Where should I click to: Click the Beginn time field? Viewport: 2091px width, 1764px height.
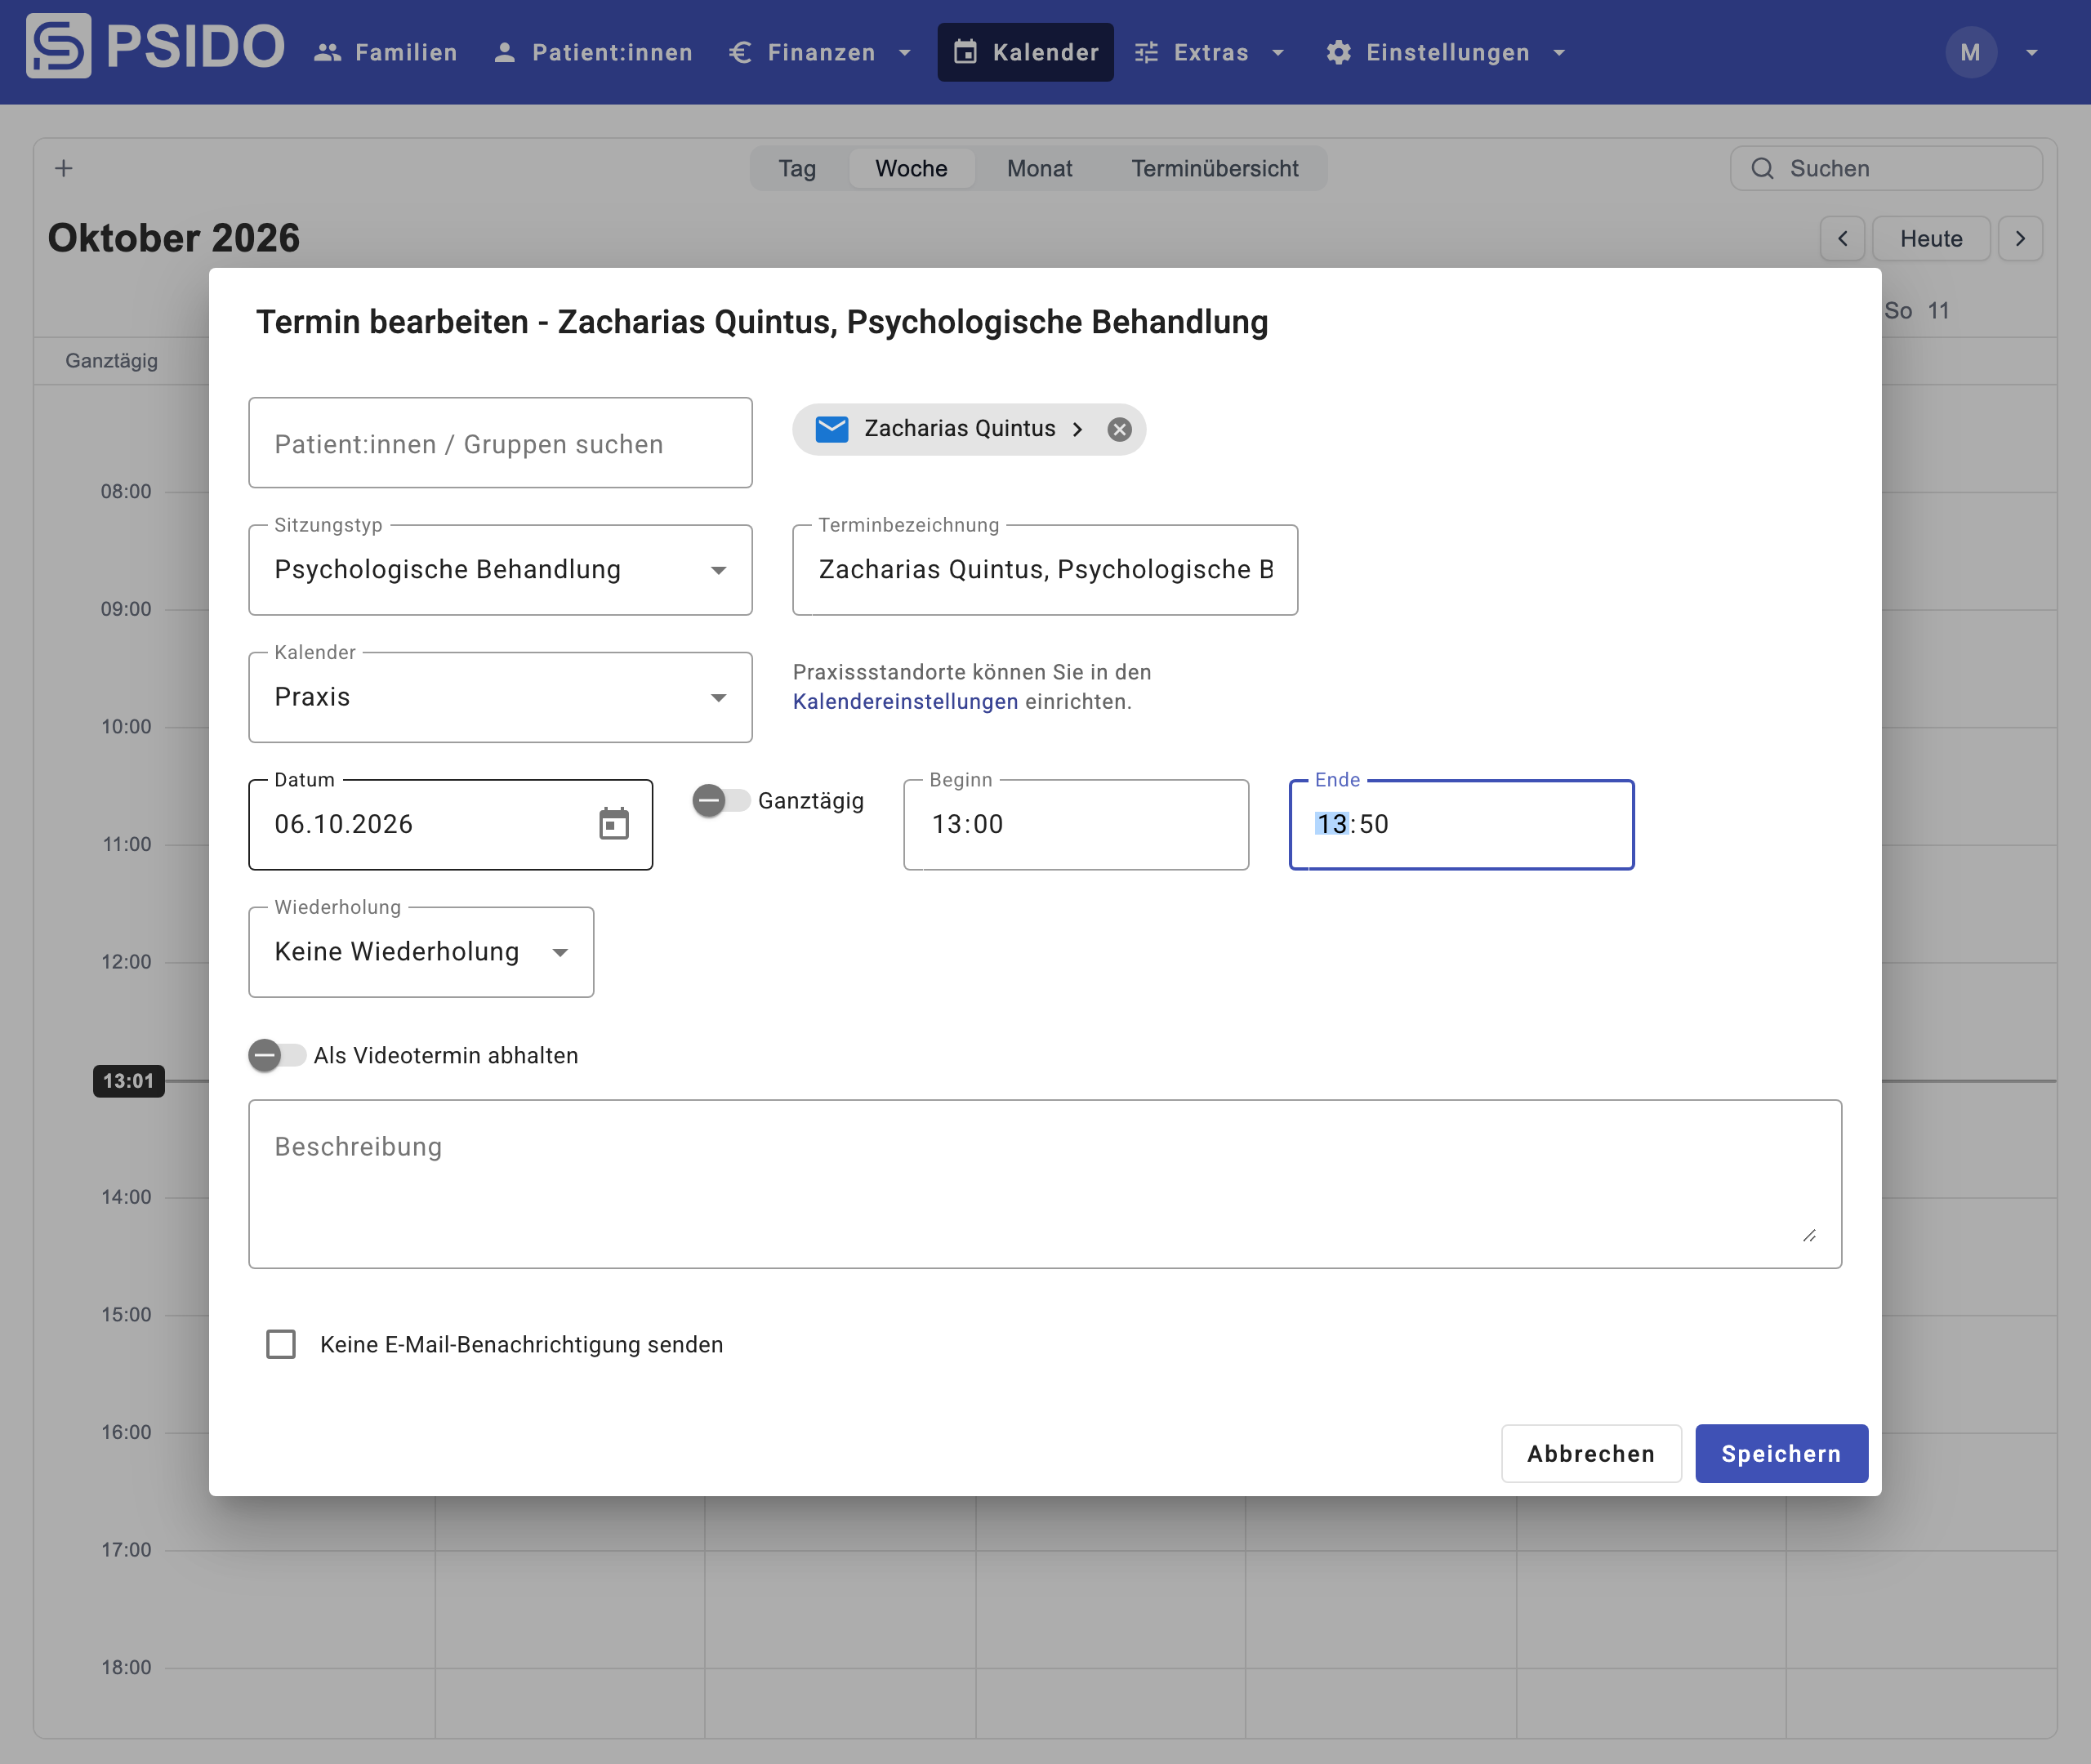point(1076,825)
